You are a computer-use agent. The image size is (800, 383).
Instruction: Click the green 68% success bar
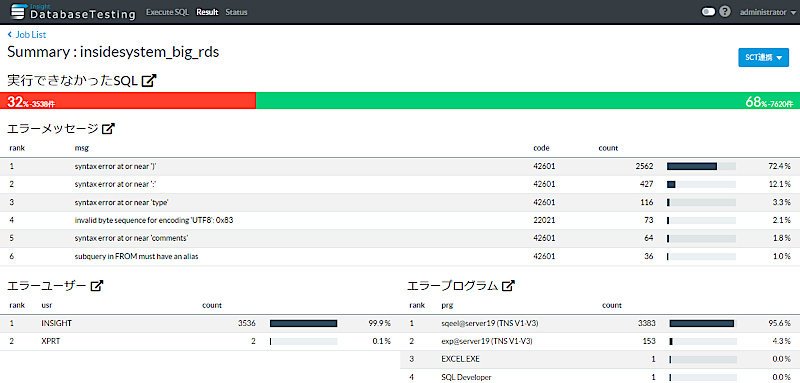click(528, 100)
